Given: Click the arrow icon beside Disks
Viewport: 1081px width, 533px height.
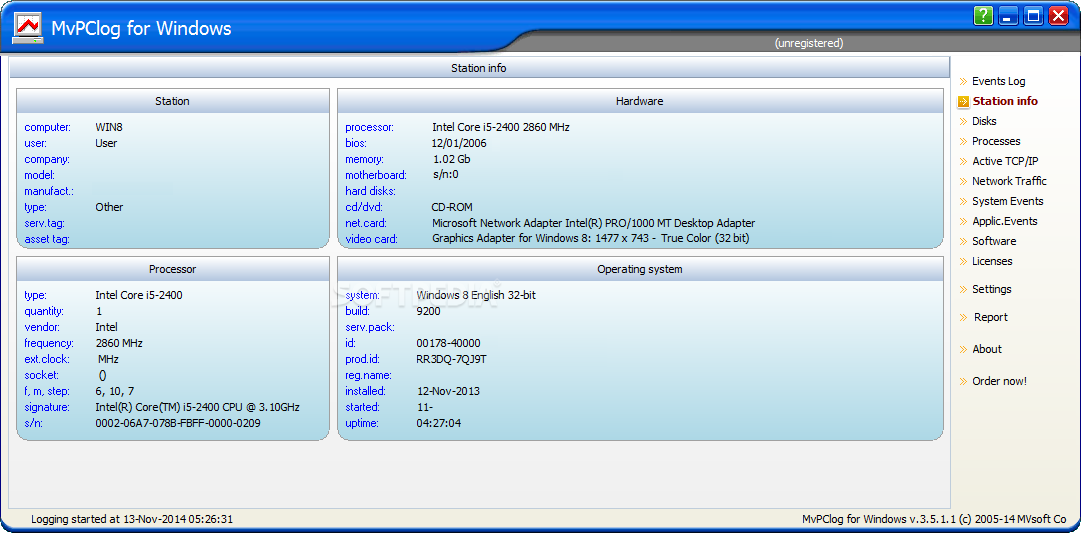Looking at the screenshot, I should coord(963,121).
